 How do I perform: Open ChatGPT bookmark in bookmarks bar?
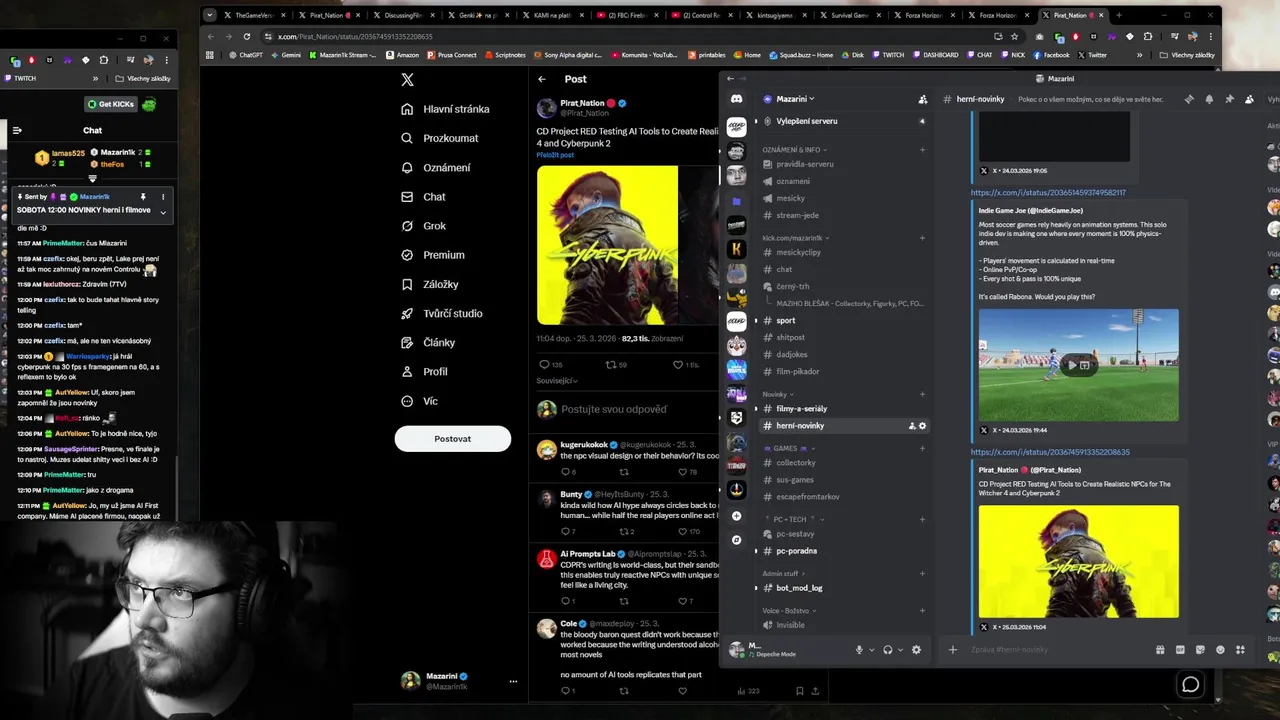click(245, 55)
